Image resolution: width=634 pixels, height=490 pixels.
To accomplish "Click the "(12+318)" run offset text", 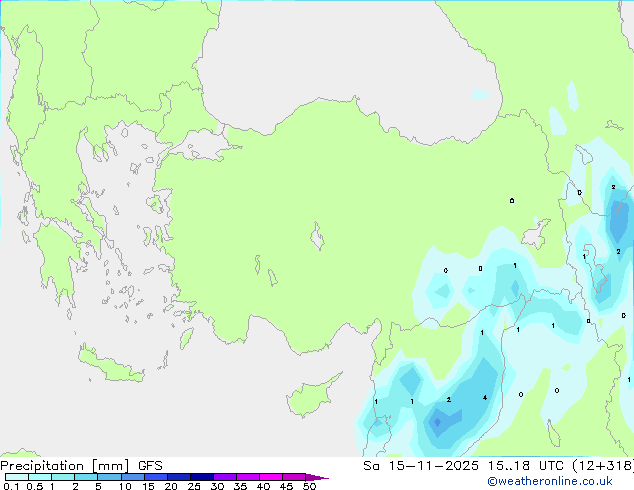I will (x=603, y=466).
